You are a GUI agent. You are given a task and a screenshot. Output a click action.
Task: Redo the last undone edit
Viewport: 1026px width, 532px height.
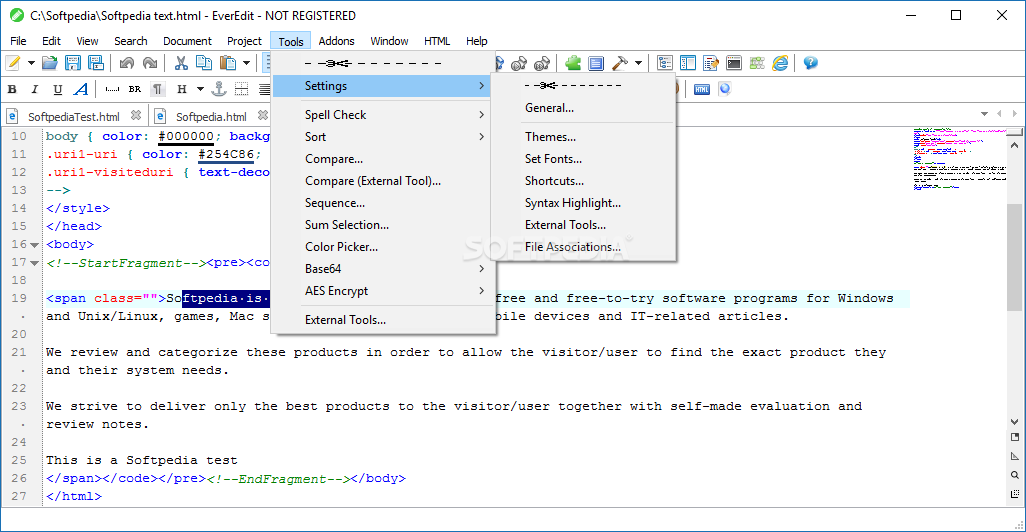click(150, 63)
